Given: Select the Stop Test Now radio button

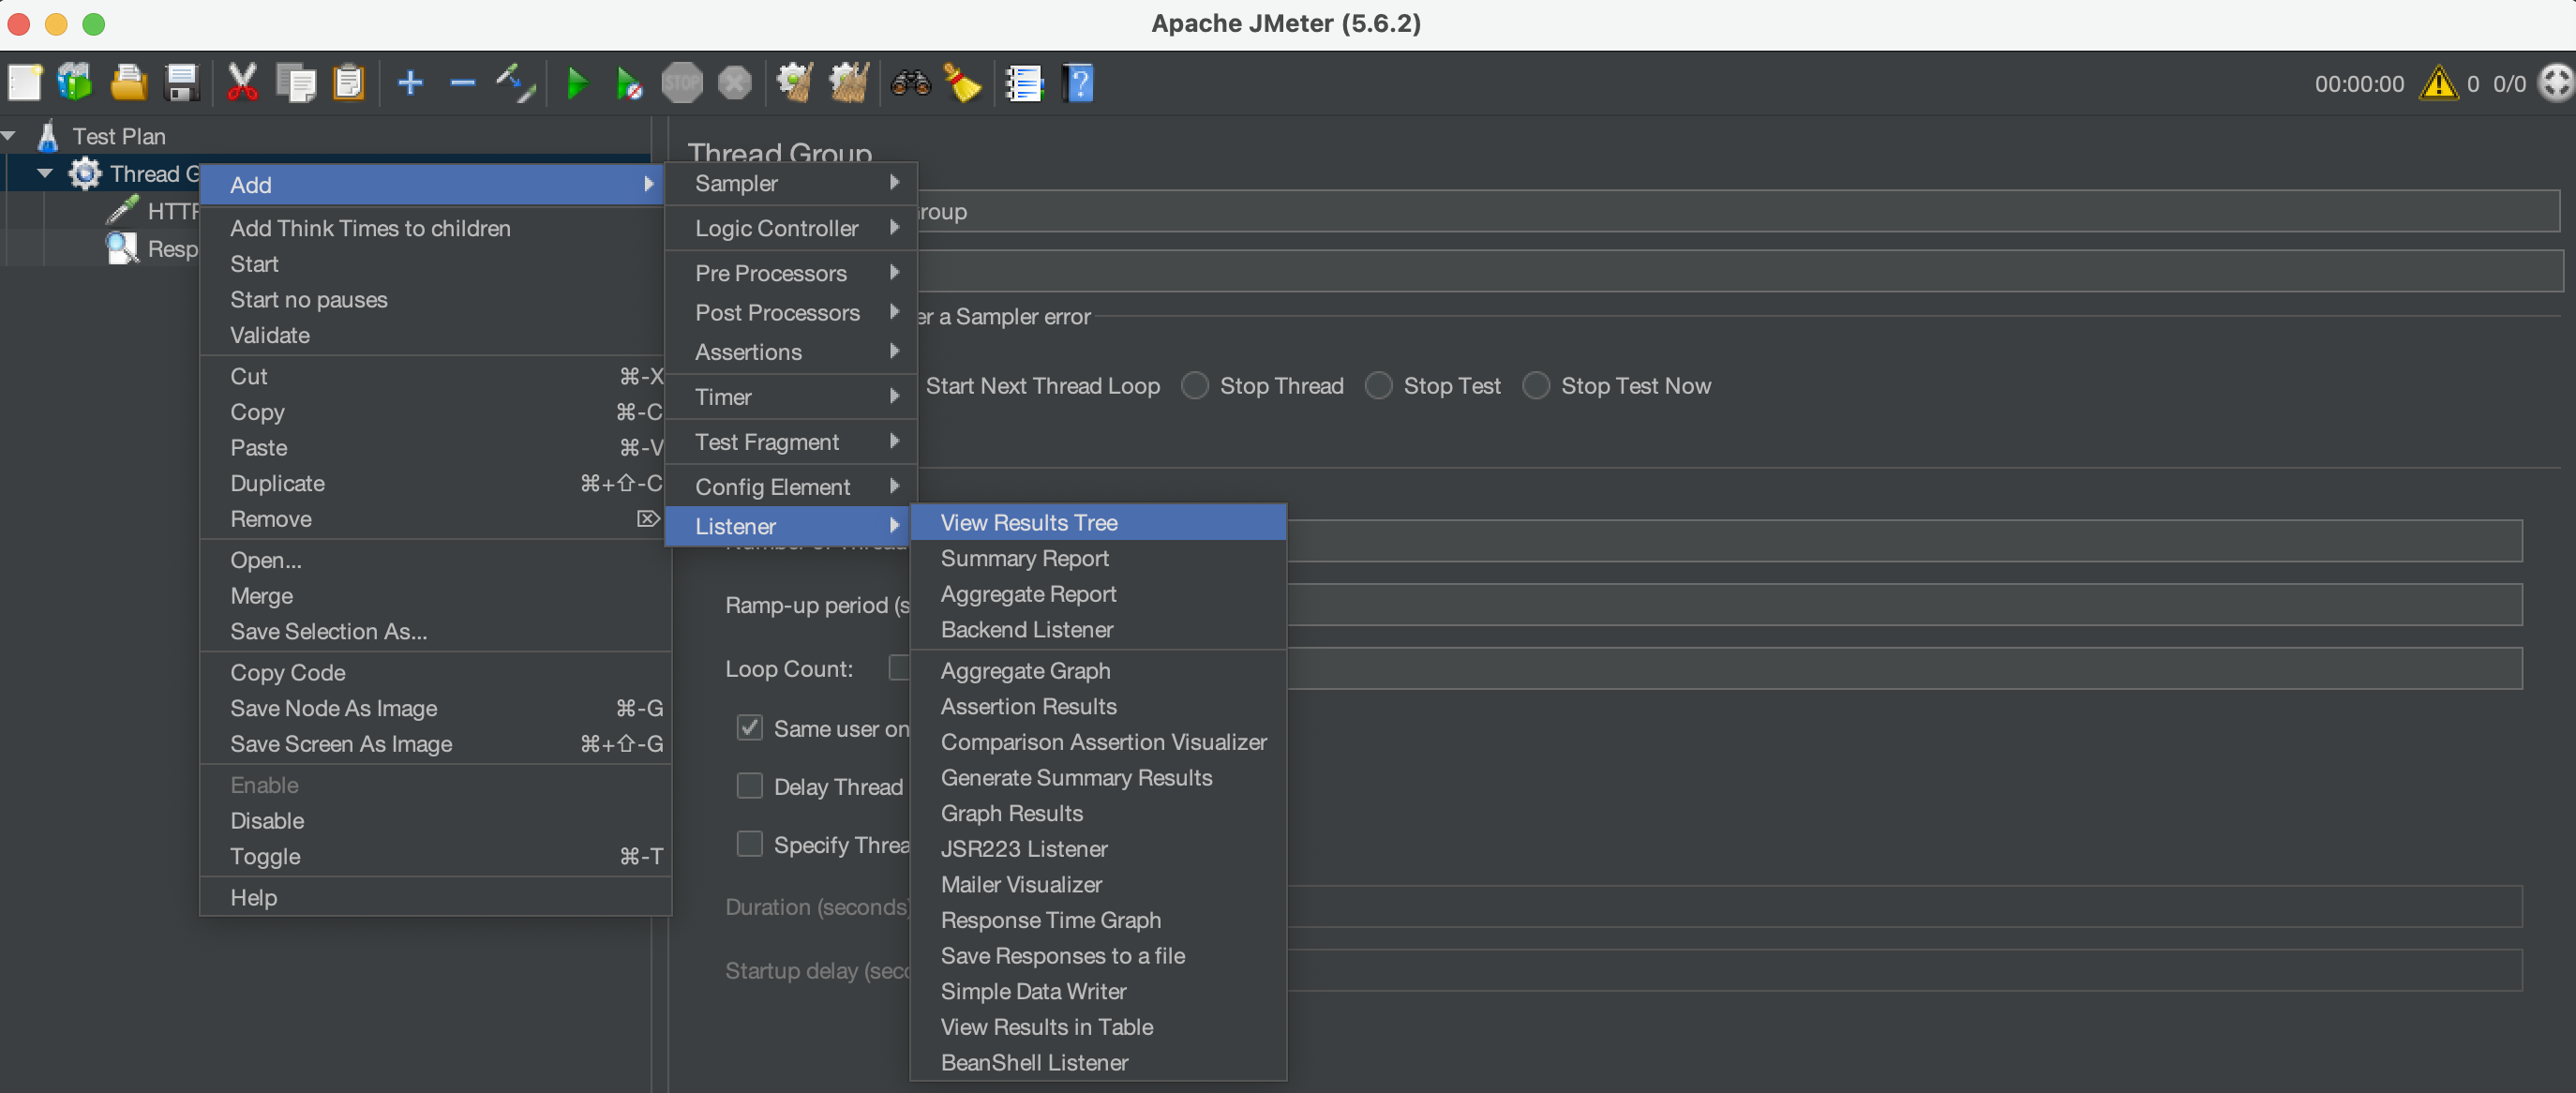Looking at the screenshot, I should pos(1536,386).
